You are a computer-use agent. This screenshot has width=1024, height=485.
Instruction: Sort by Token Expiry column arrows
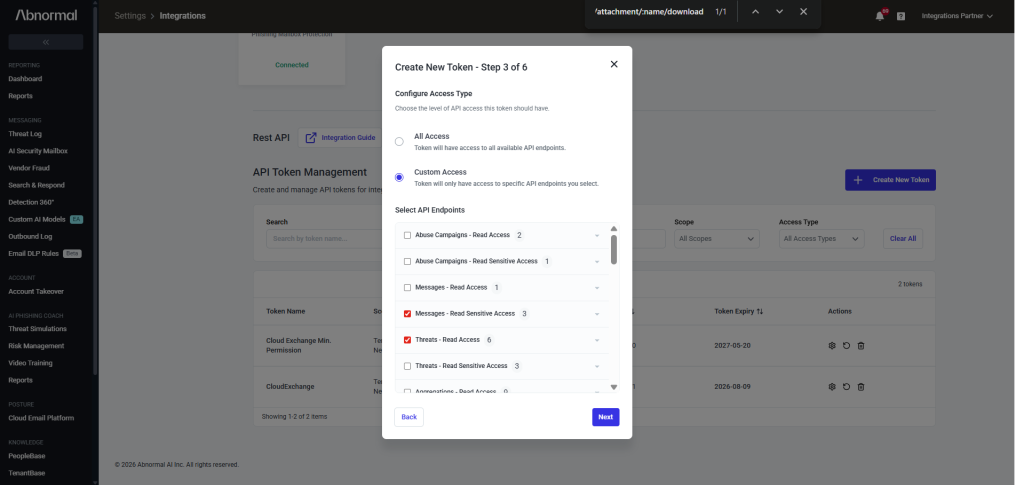click(760, 311)
